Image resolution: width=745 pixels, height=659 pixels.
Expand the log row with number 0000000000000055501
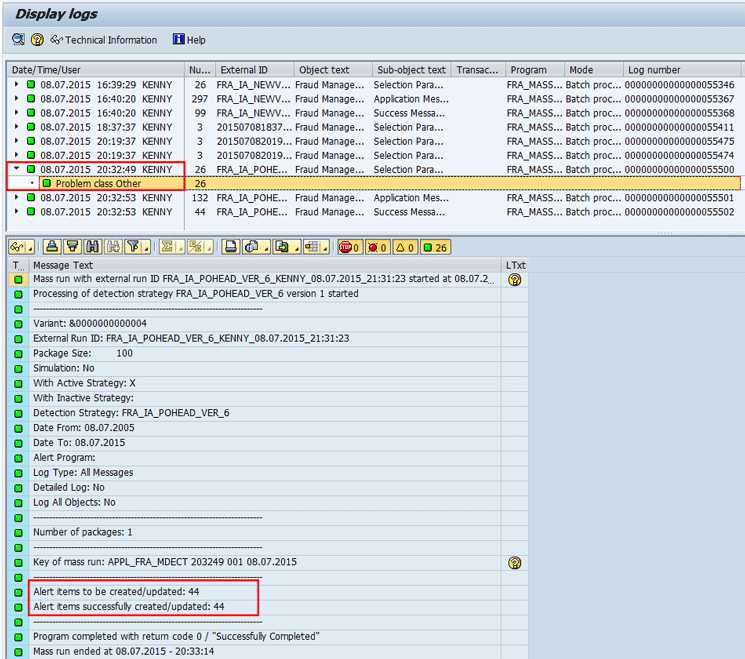click(x=17, y=198)
